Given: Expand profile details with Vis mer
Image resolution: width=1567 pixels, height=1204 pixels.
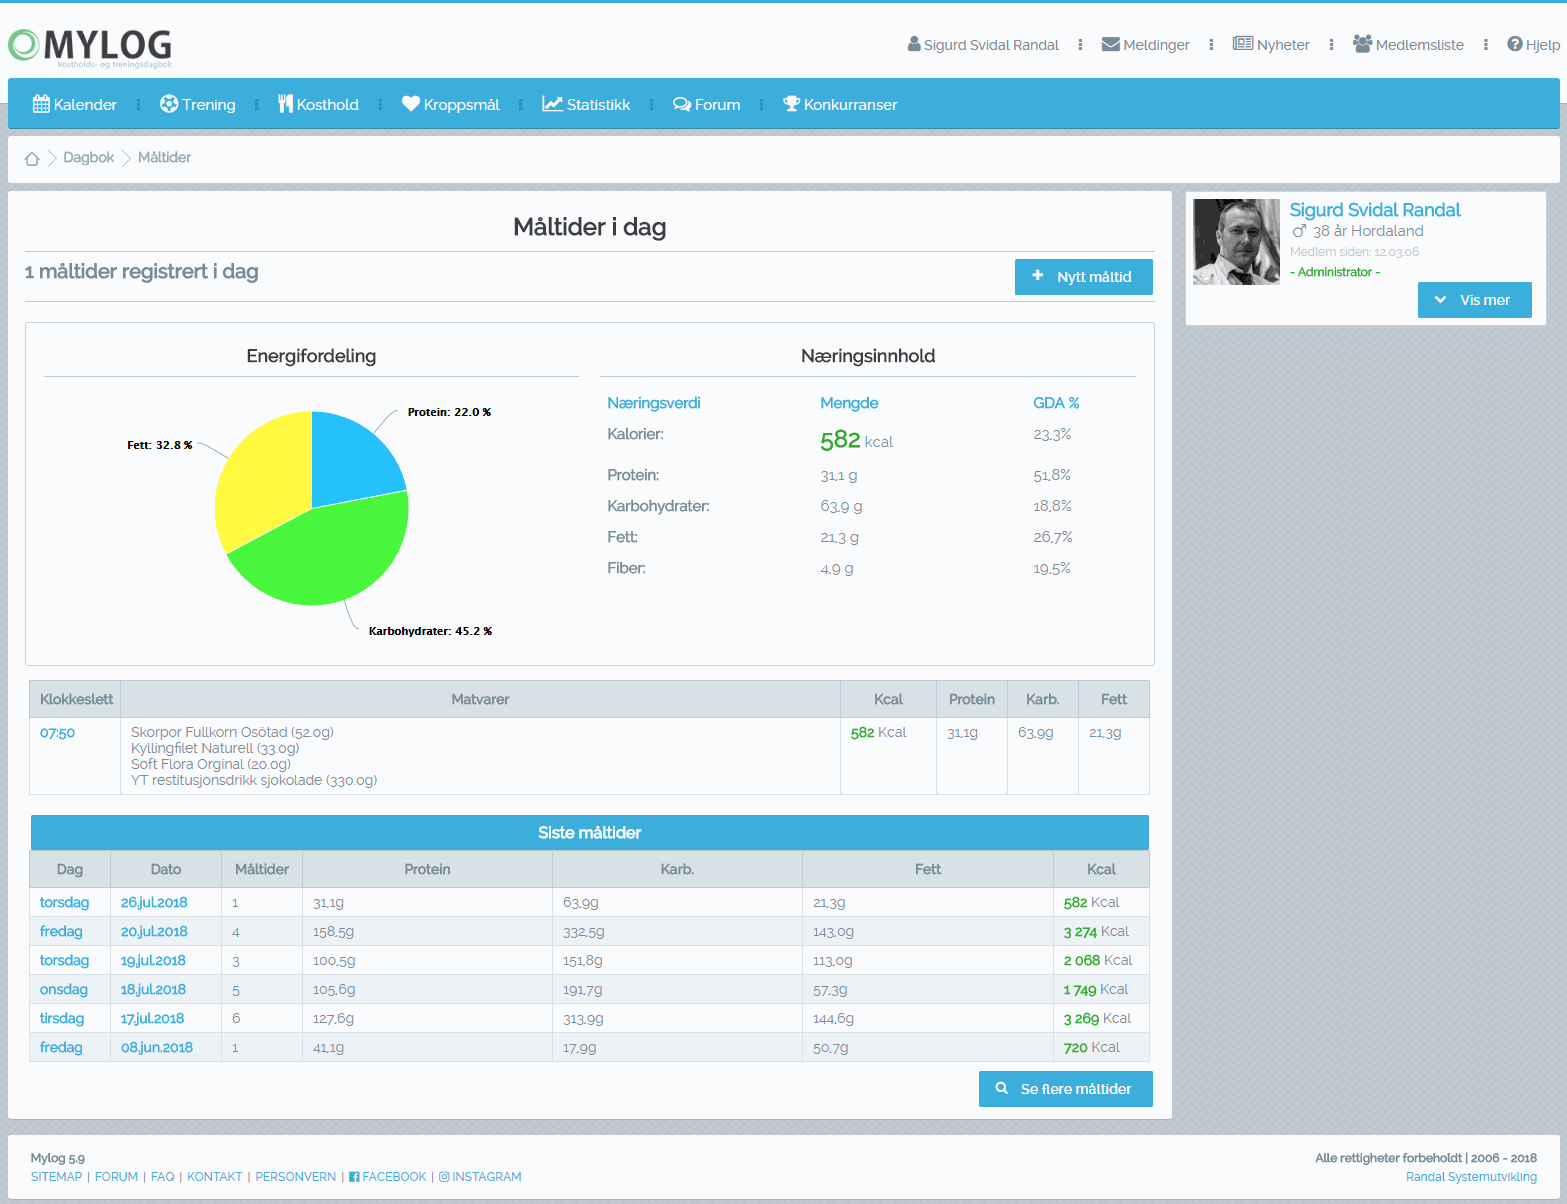Looking at the screenshot, I should (x=1474, y=300).
